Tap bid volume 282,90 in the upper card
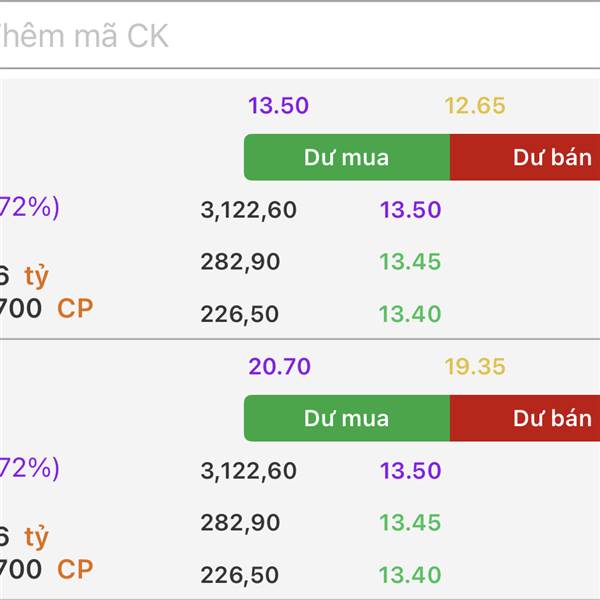This screenshot has height=600, width=600. tap(240, 262)
